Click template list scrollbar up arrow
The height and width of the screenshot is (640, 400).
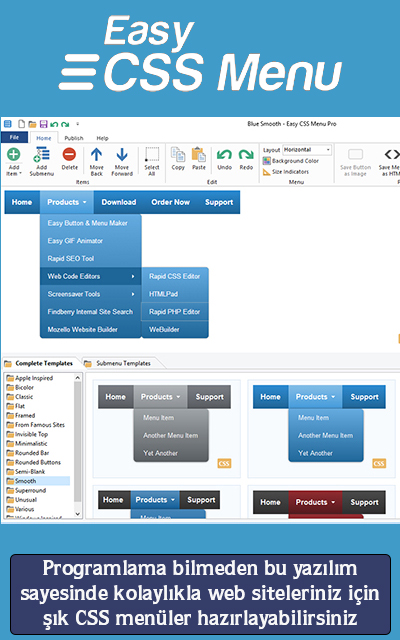coord(78,378)
